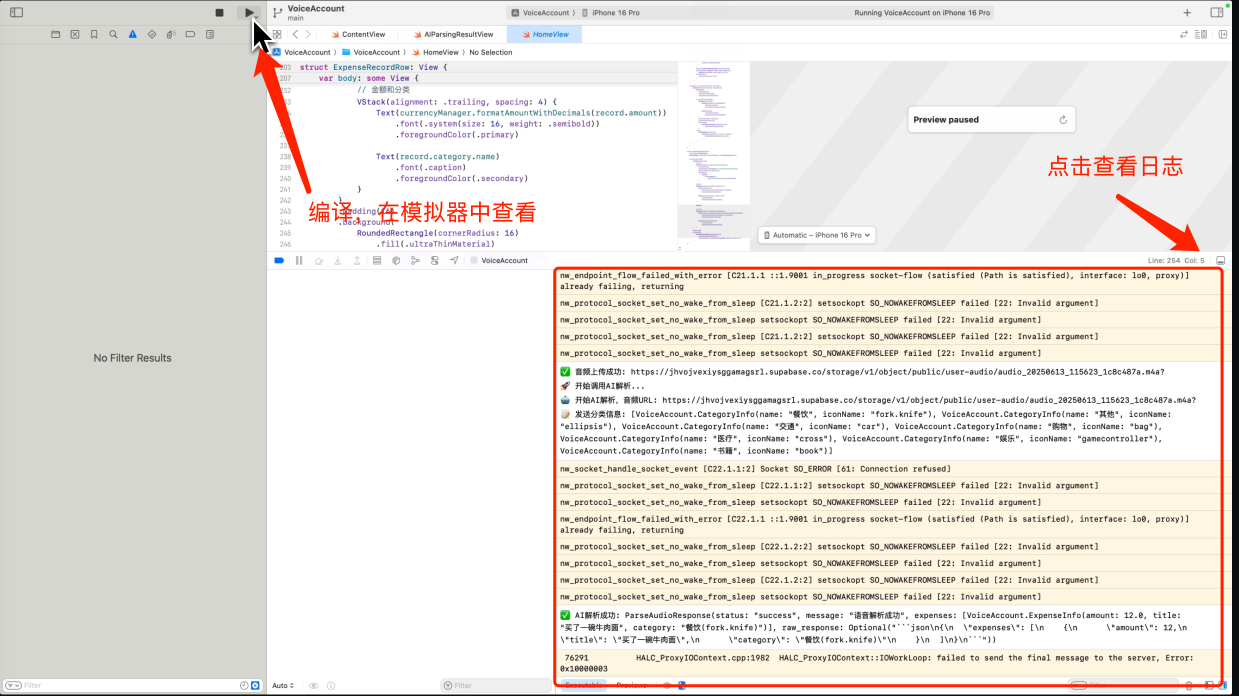Open the Find navigator magnifier icon
The height and width of the screenshot is (696, 1239).
113,34
